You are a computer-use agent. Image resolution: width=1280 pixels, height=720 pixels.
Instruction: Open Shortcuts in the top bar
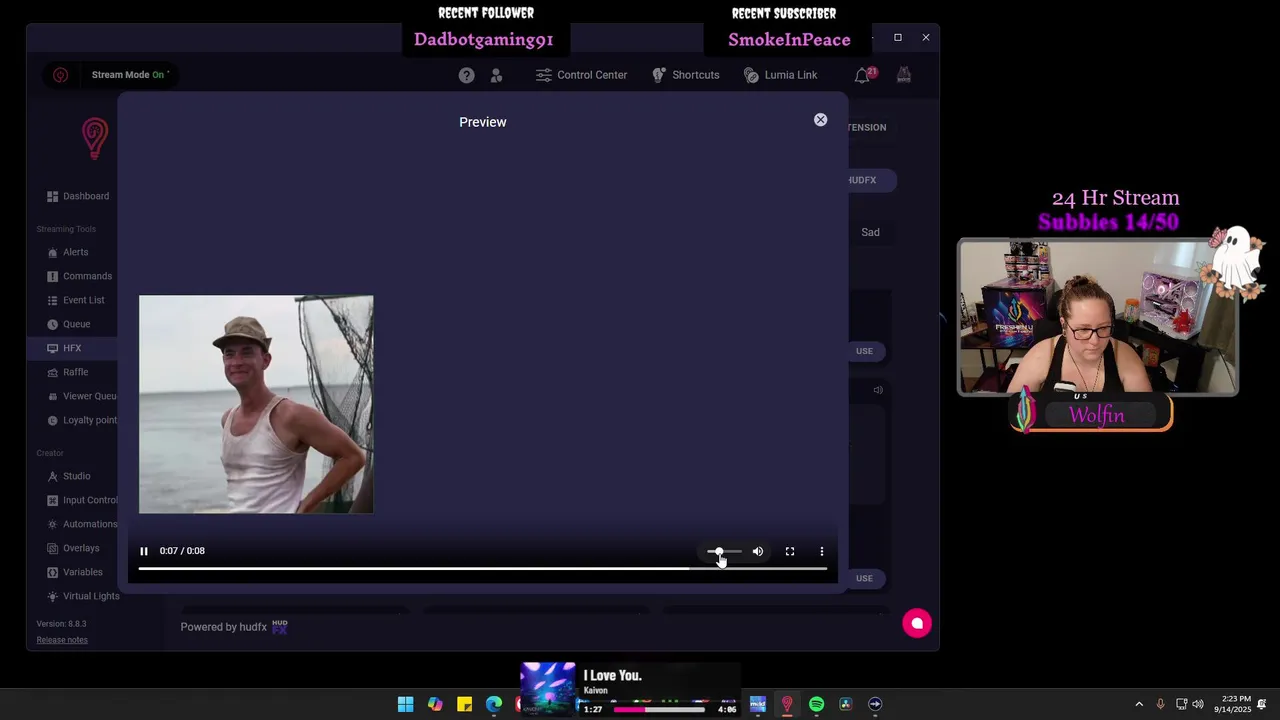click(686, 75)
